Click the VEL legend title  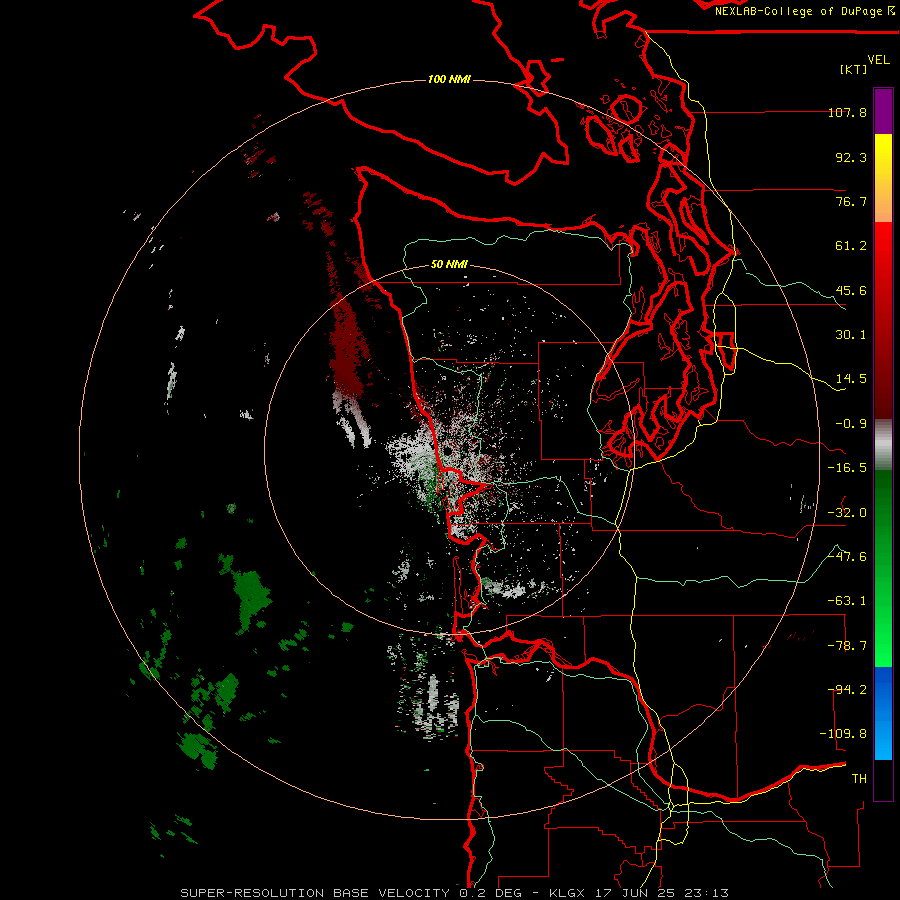tap(878, 60)
